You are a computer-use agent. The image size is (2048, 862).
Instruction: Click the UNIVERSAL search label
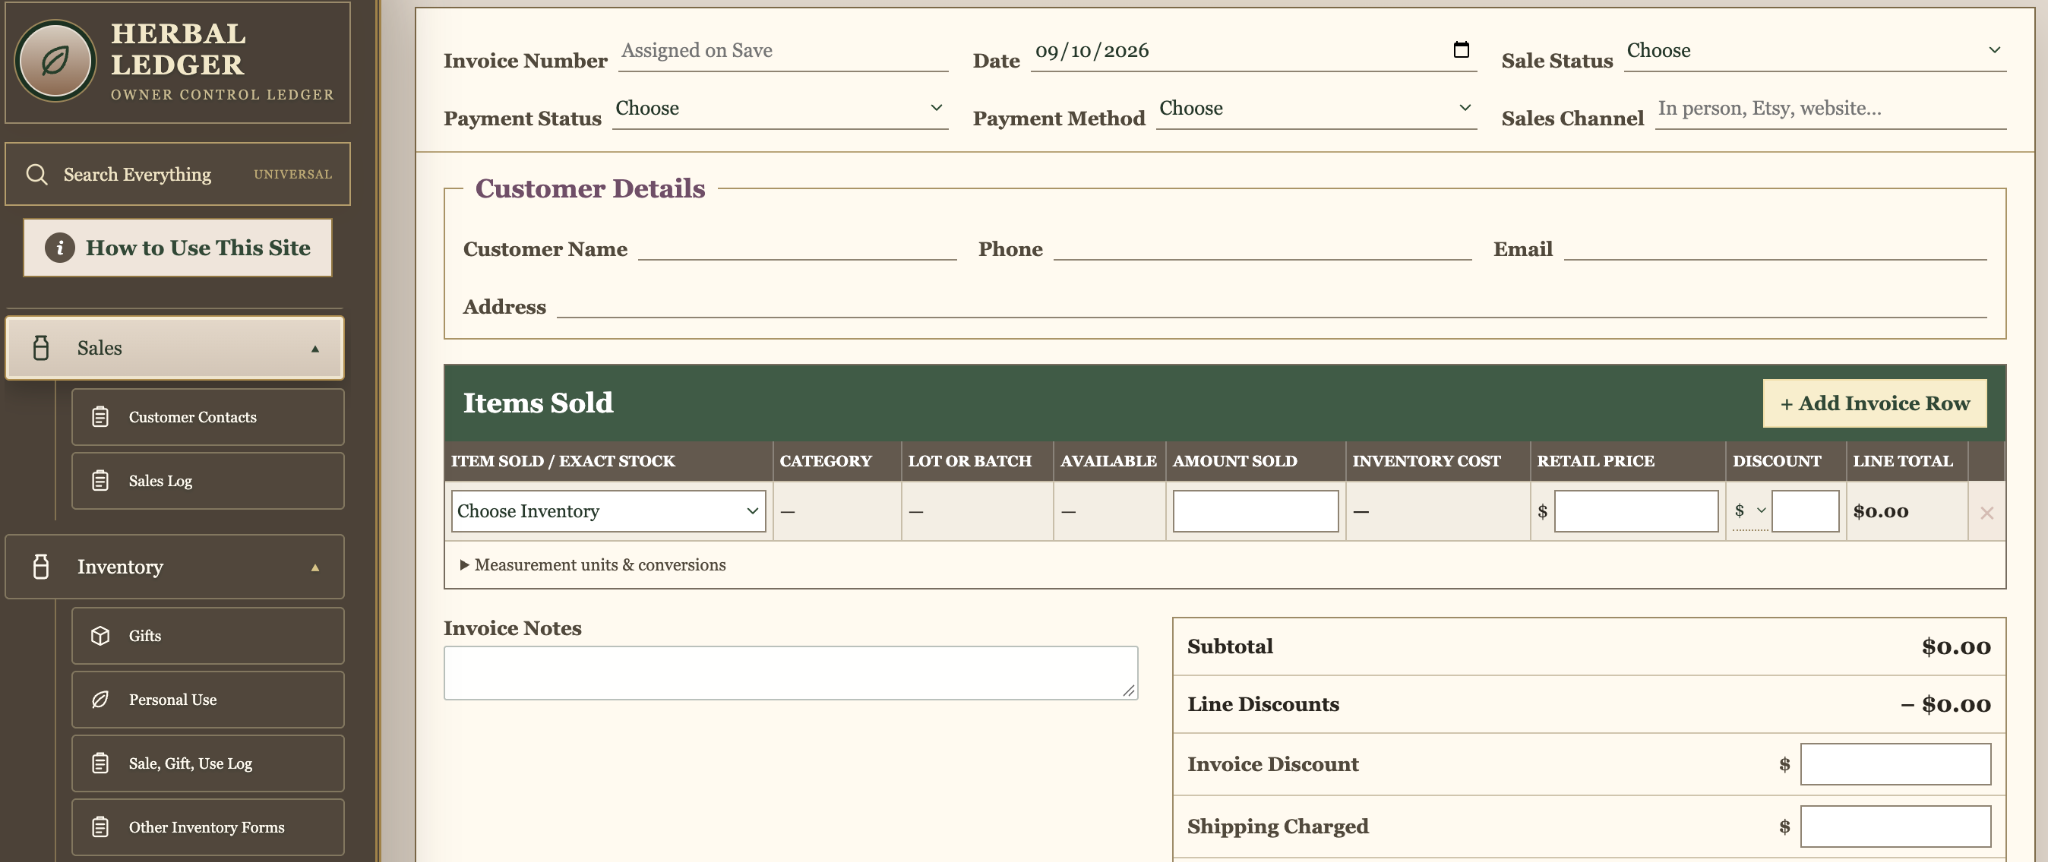(x=293, y=174)
